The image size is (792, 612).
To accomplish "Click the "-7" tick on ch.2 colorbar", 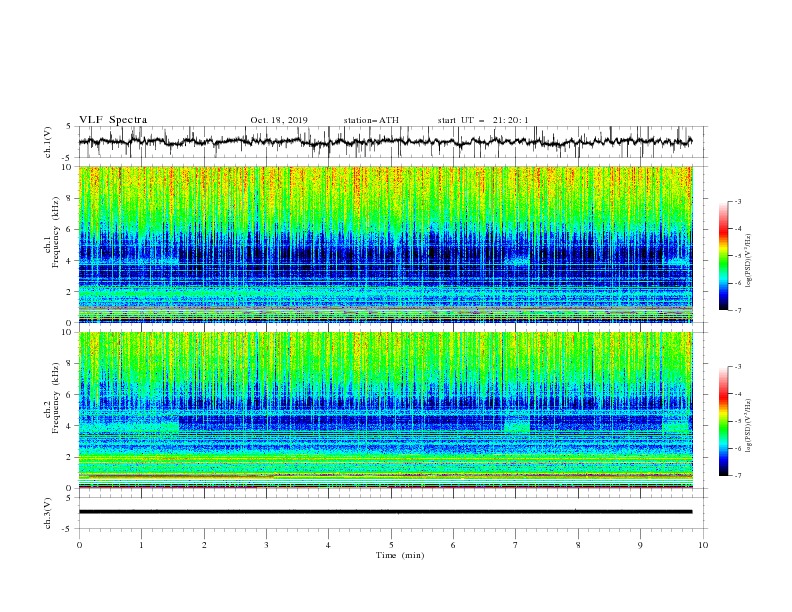I will click(738, 476).
